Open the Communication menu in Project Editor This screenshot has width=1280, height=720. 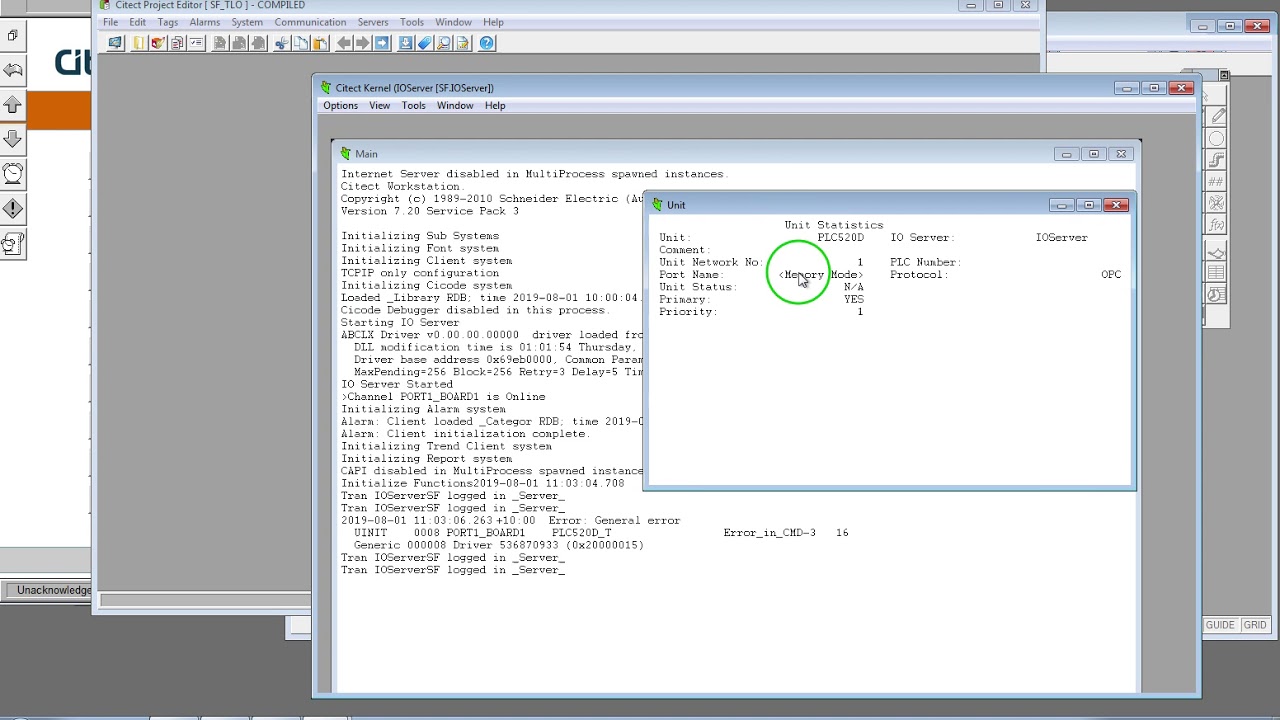click(310, 22)
